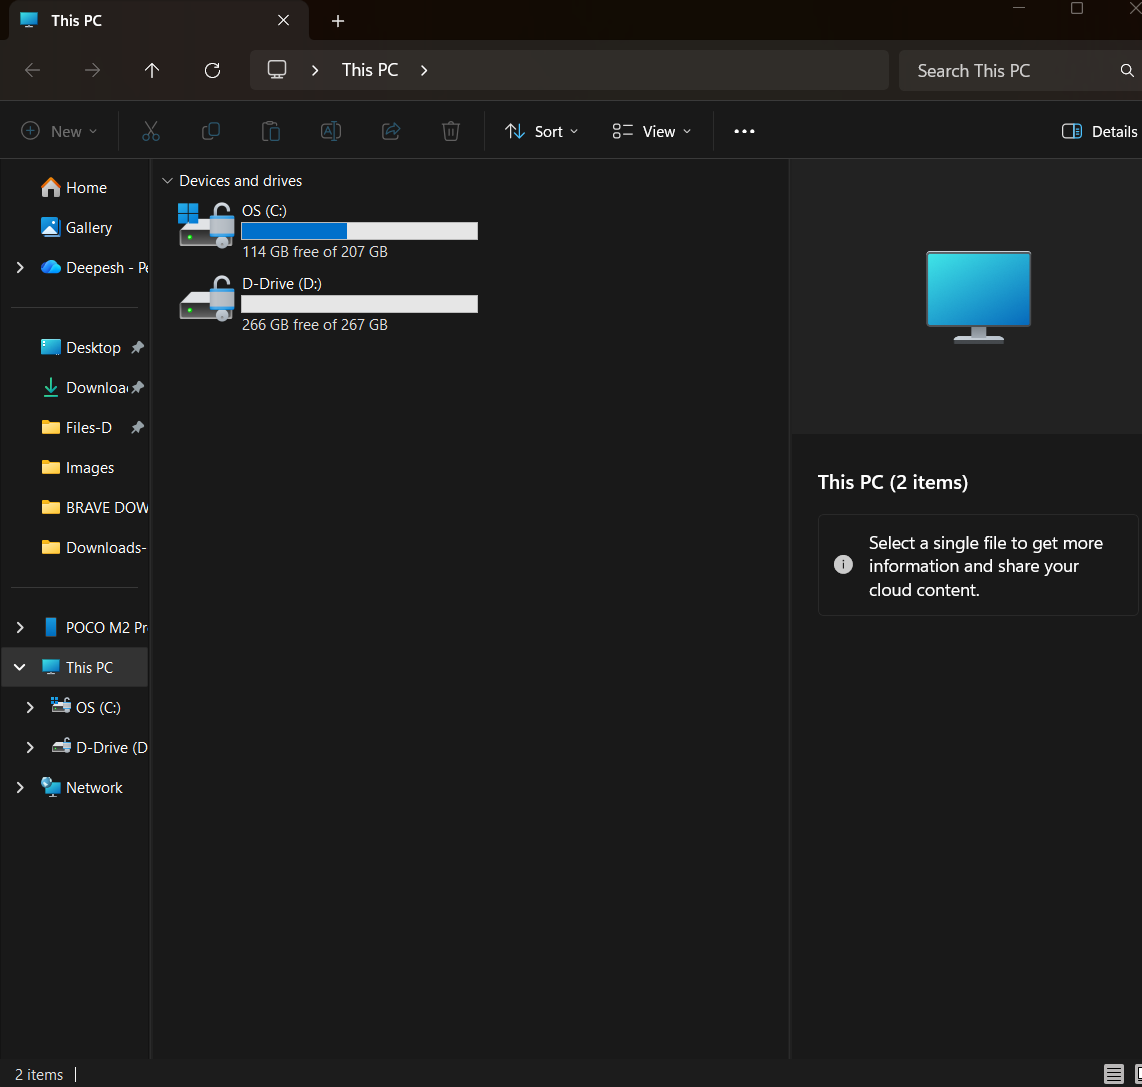
Task: Click '114 GB free of 207 GB' text
Action: point(315,252)
